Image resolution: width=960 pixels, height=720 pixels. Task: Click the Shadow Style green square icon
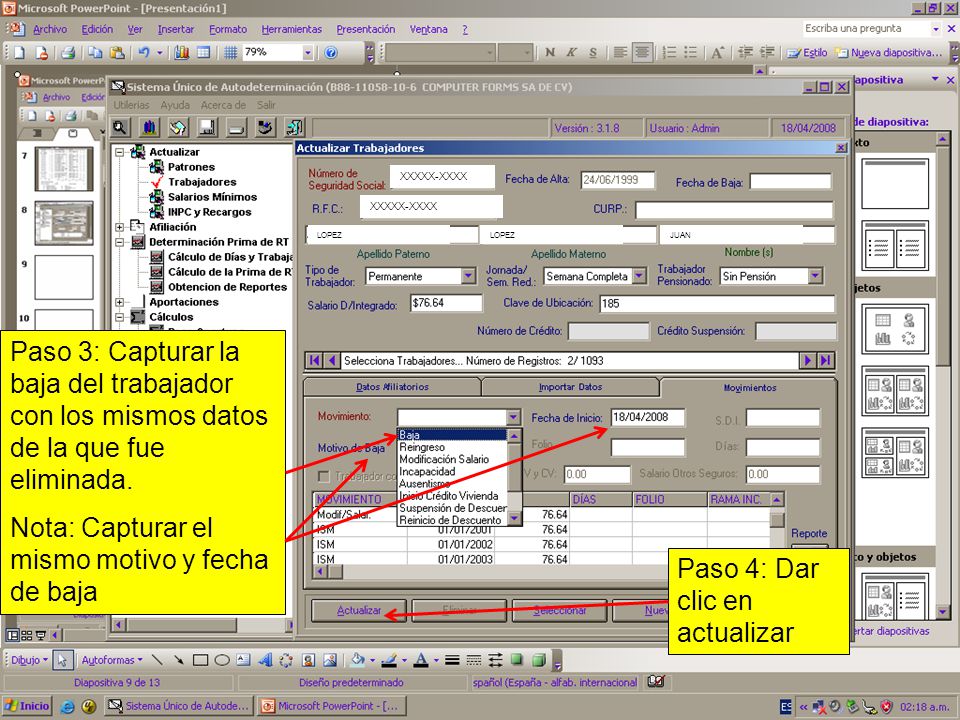[517, 660]
